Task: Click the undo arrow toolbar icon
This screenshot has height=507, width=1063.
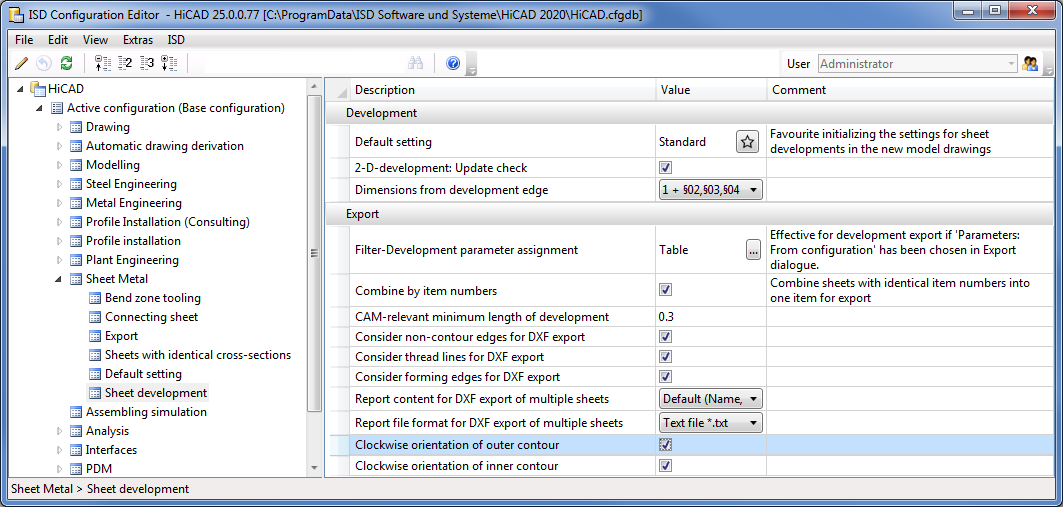Action: click(43, 64)
